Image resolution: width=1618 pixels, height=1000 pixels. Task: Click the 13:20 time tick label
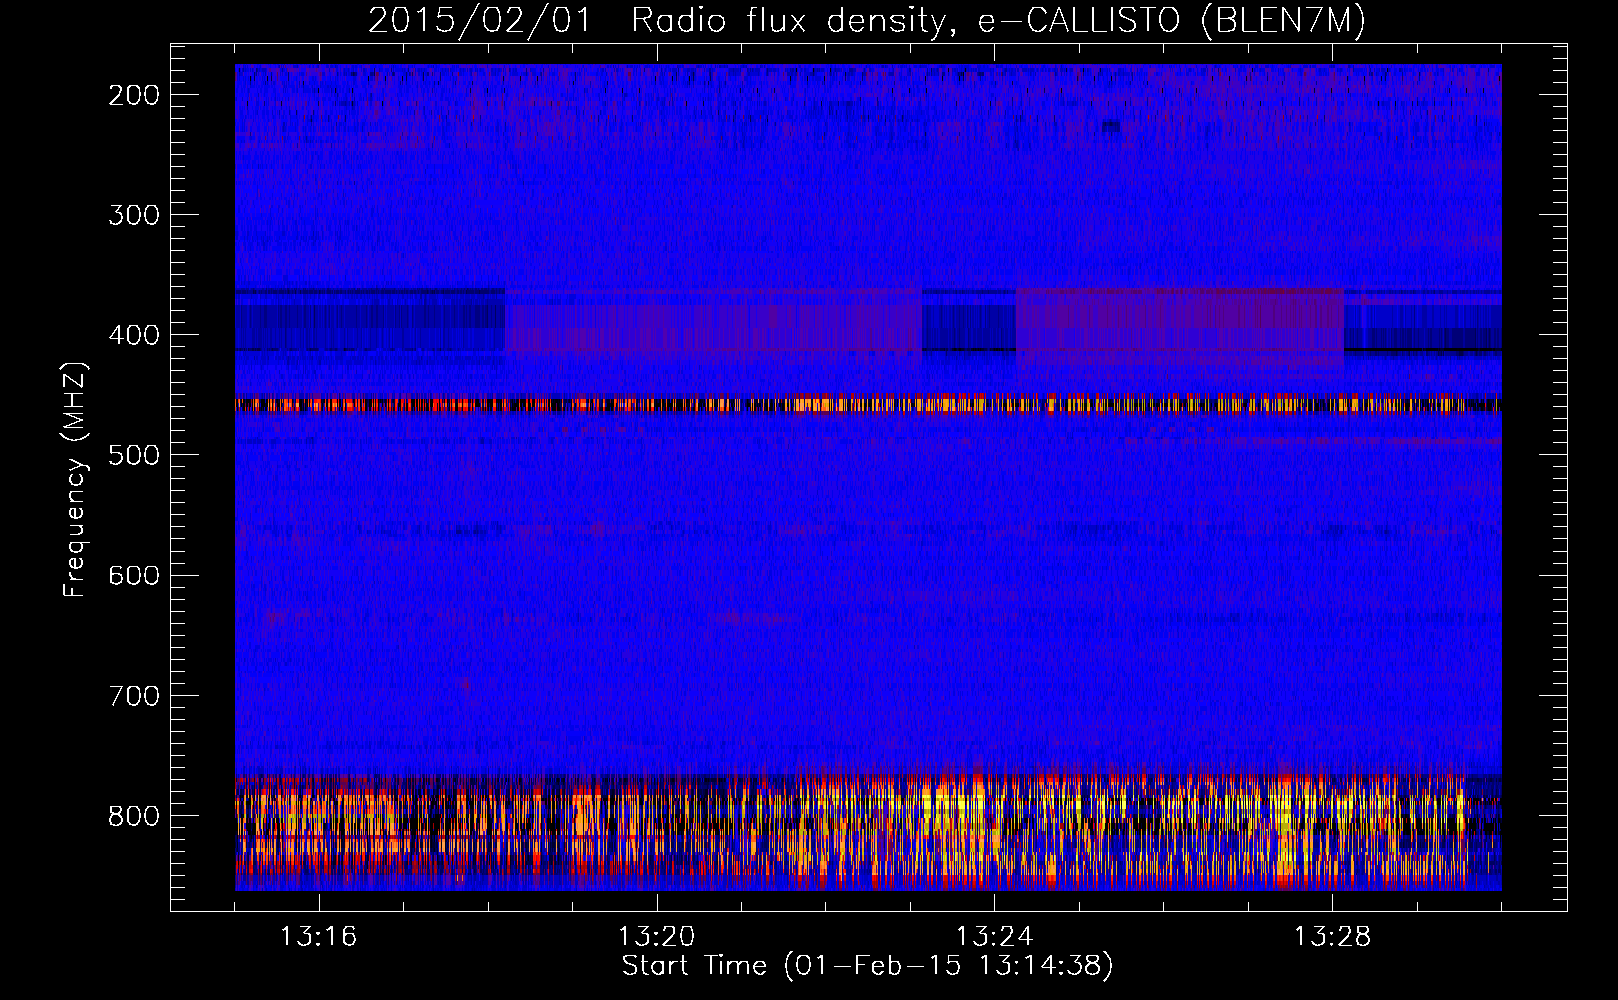[x=656, y=937]
